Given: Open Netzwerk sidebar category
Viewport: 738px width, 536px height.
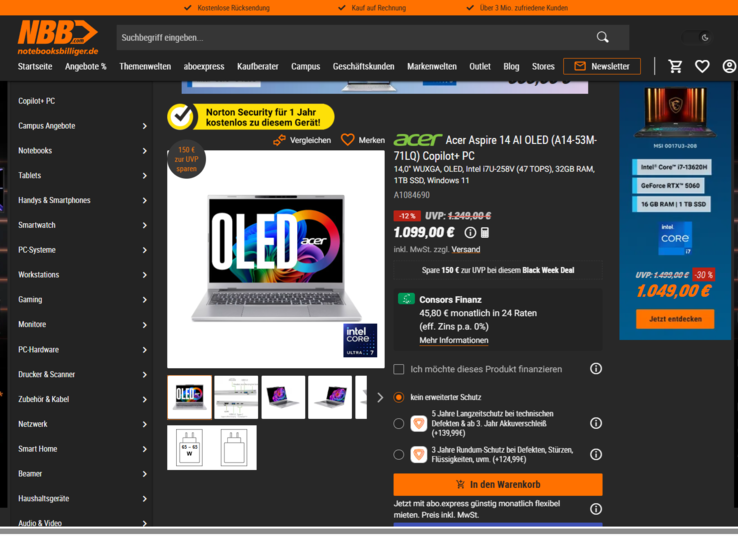Looking at the screenshot, I should 32,424.
